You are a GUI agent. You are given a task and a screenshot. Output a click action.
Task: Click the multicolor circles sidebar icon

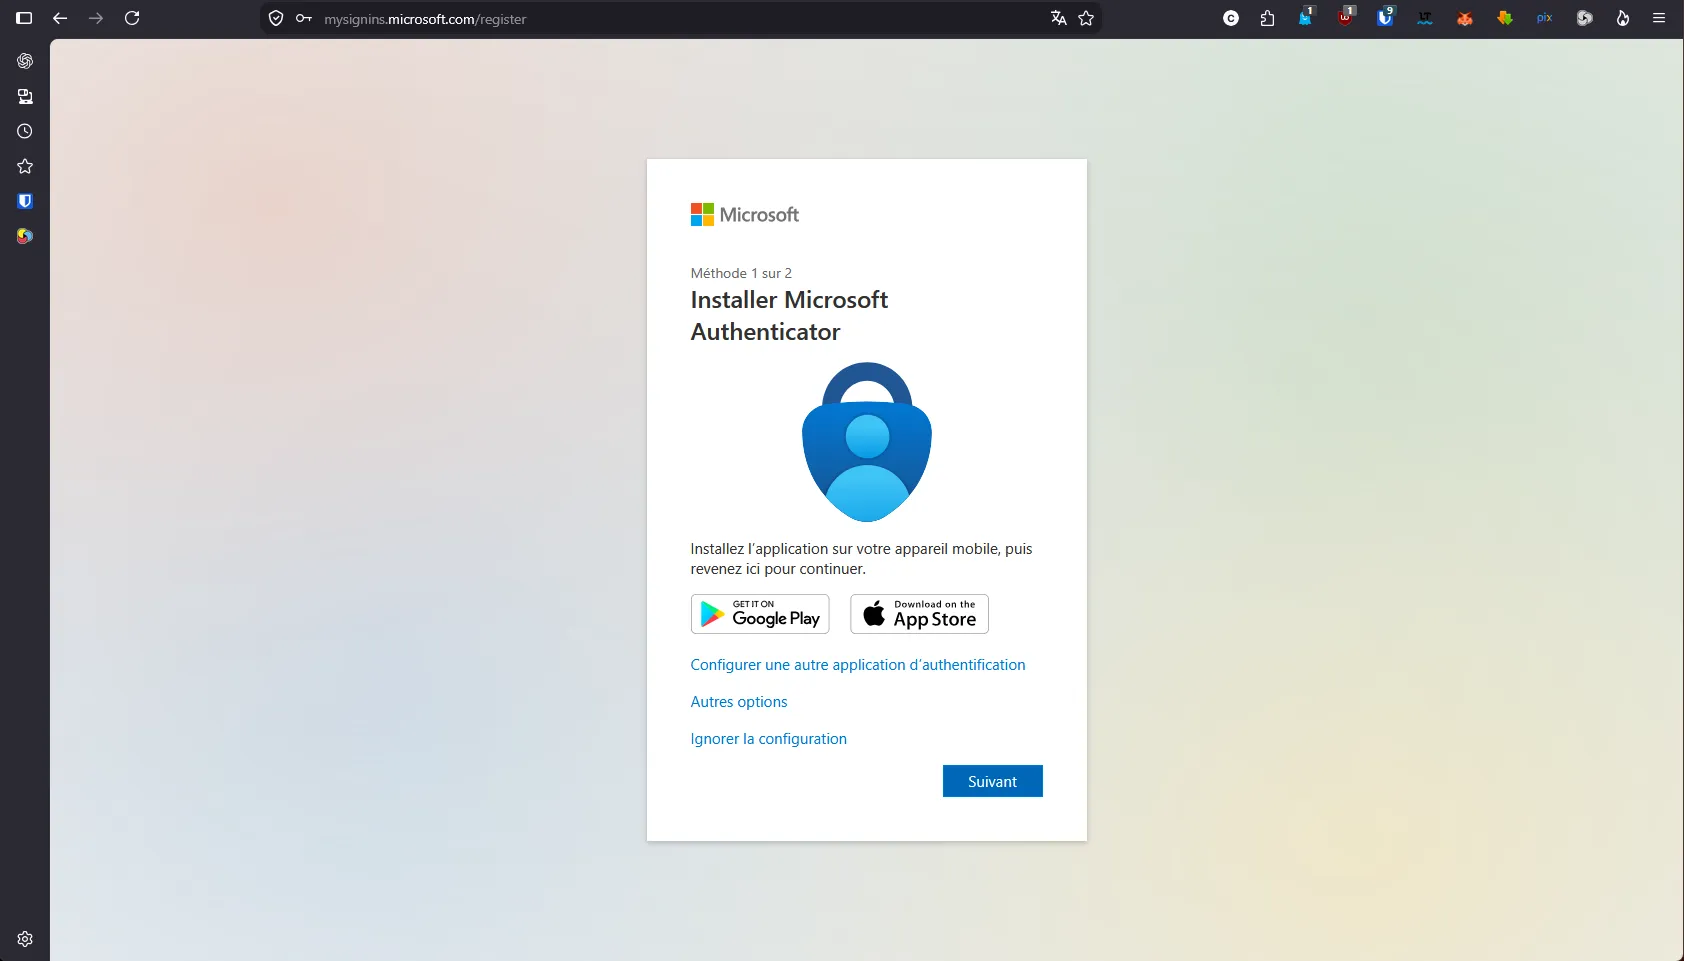coord(25,236)
